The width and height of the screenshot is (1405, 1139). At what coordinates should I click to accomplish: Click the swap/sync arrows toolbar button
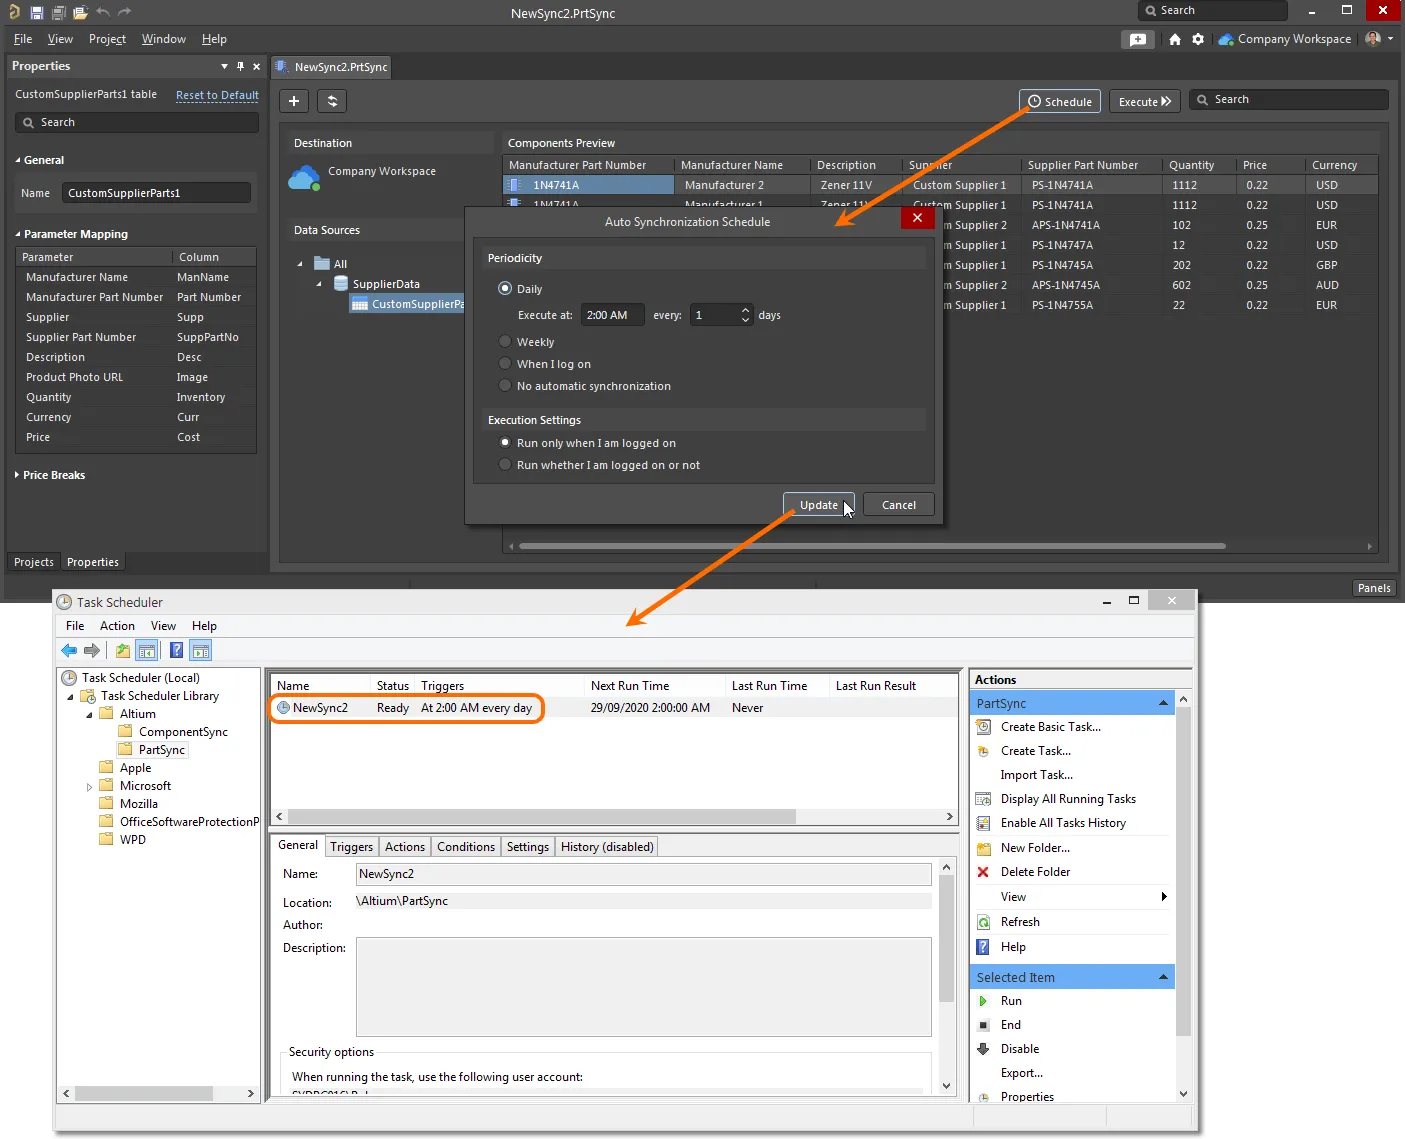coord(332,101)
